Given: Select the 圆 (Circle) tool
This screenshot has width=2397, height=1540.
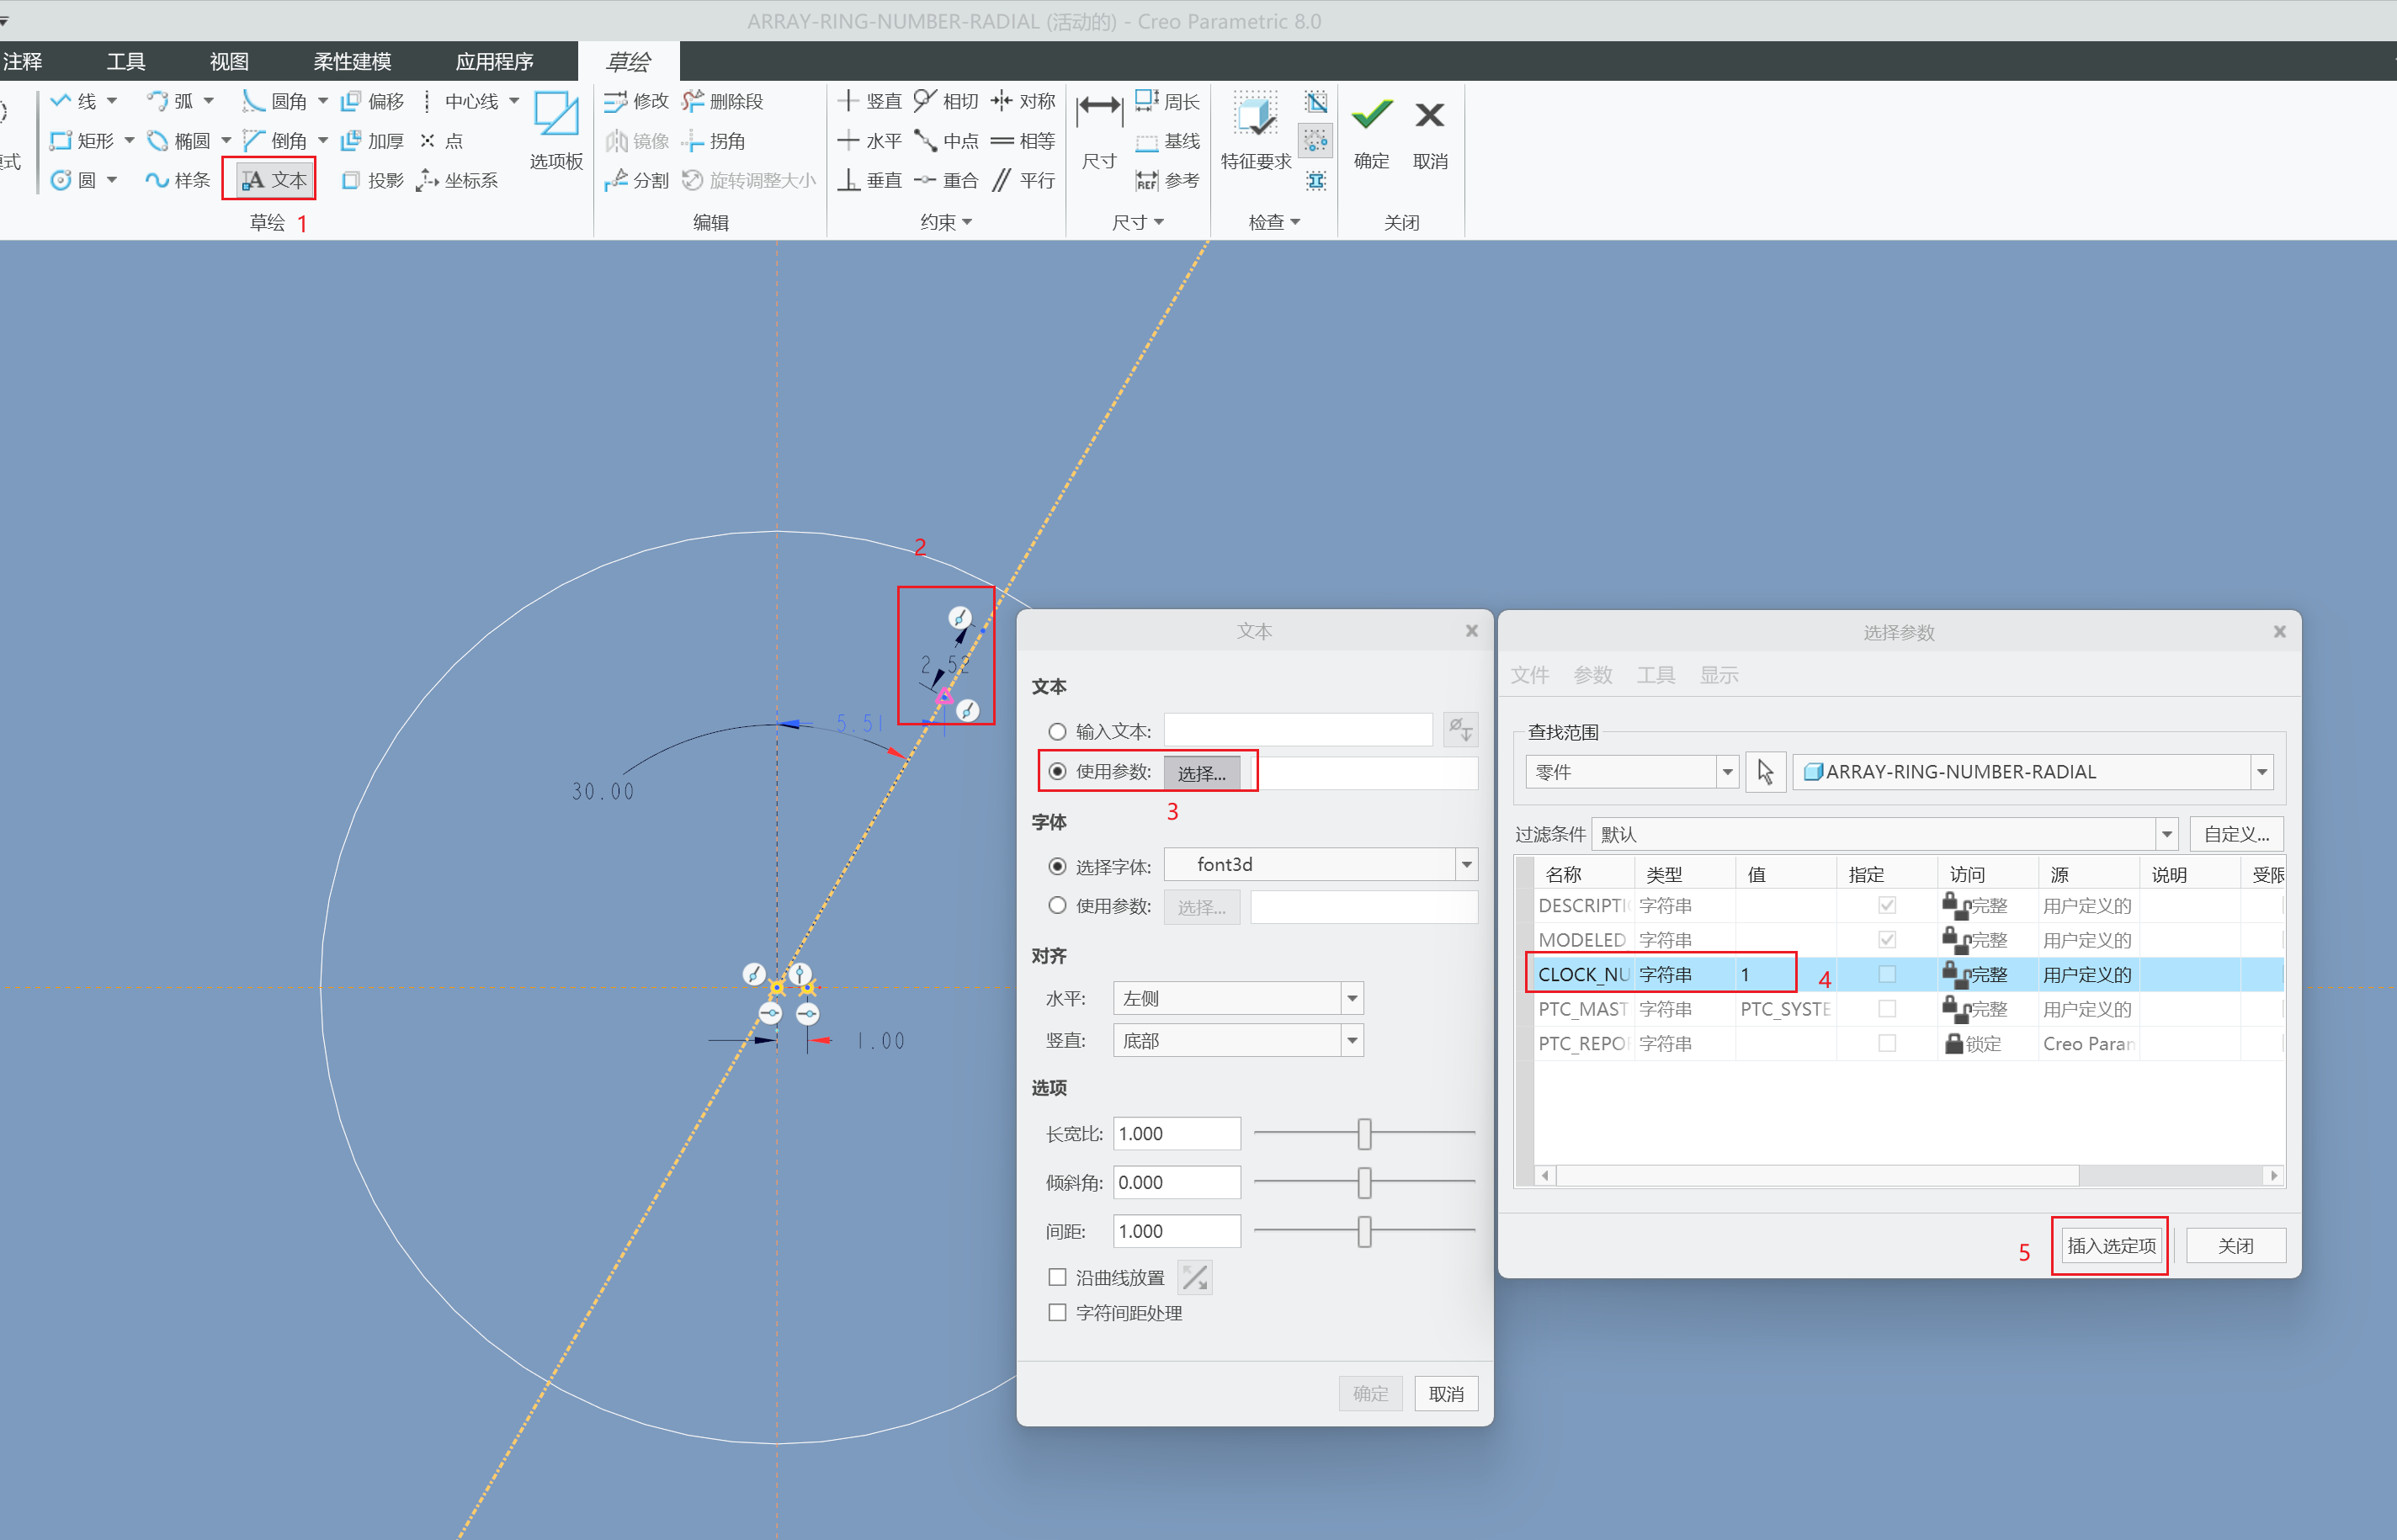Looking at the screenshot, I should pyautogui.click(x=74, y=180).
